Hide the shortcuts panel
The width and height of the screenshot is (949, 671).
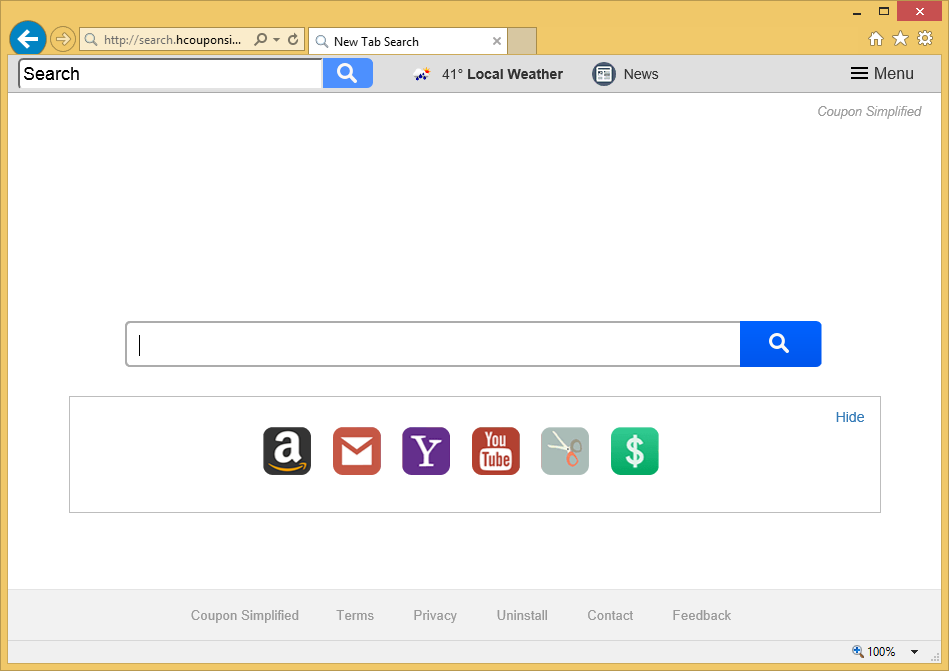click(850, 417)
